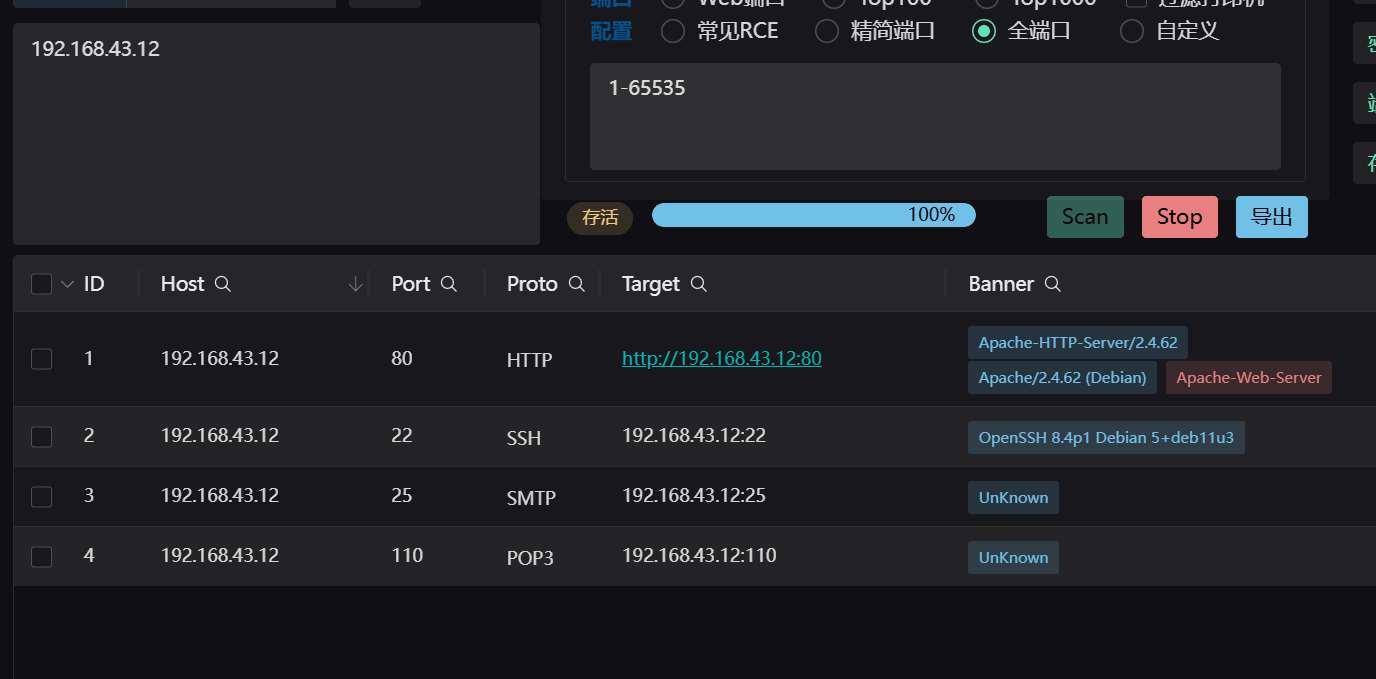Screen dimensions: 1376x679
Task: Check the row for port 80 HTTP
Action: click(x=41, y=358)
